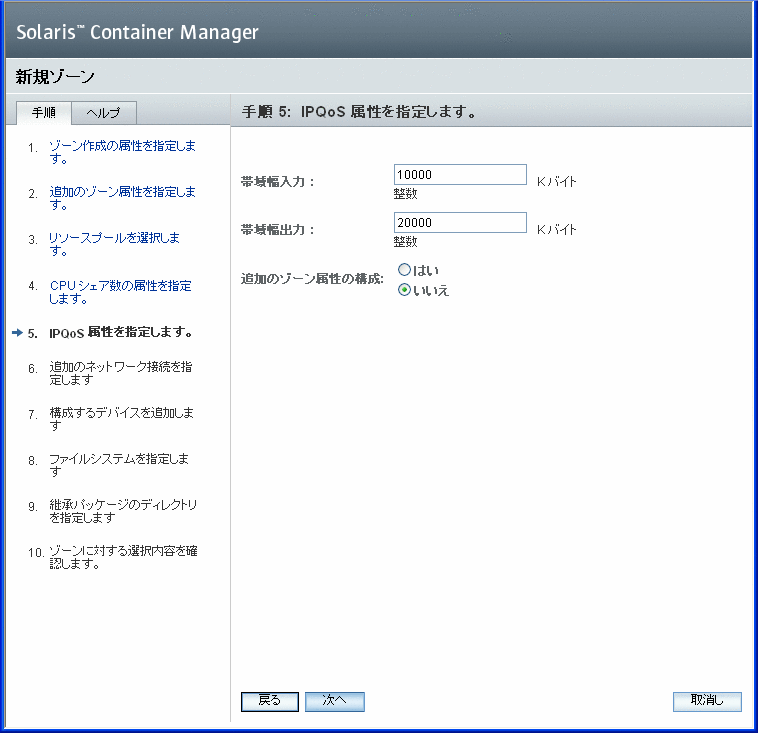Image resolution: width=758 pixels, height=733 pixels.
Task: Select the はい radio button
Action: click(404, 269)
